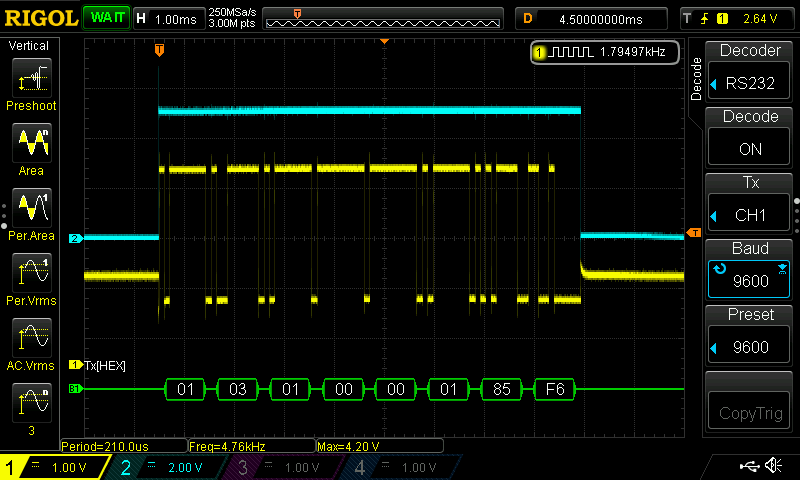Click the decoded byte 85
Viewport: 800px width, 480px height.
pos(502,389)
